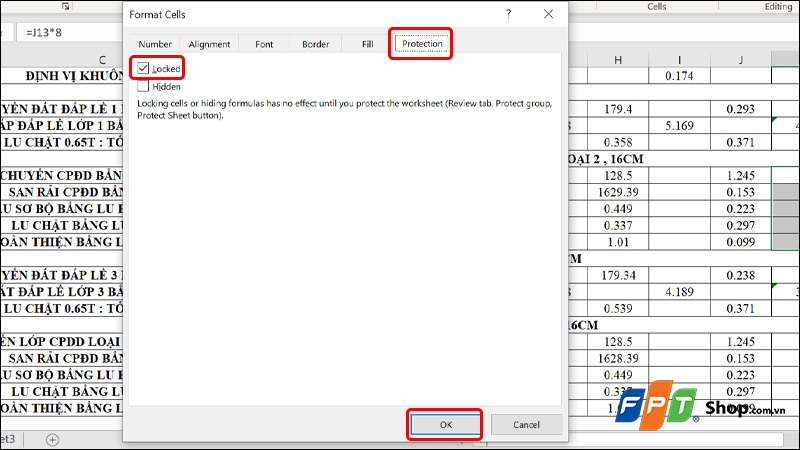Confirm with the OK button
Viewport: 800px width, 450px height.
coord(445,424)
